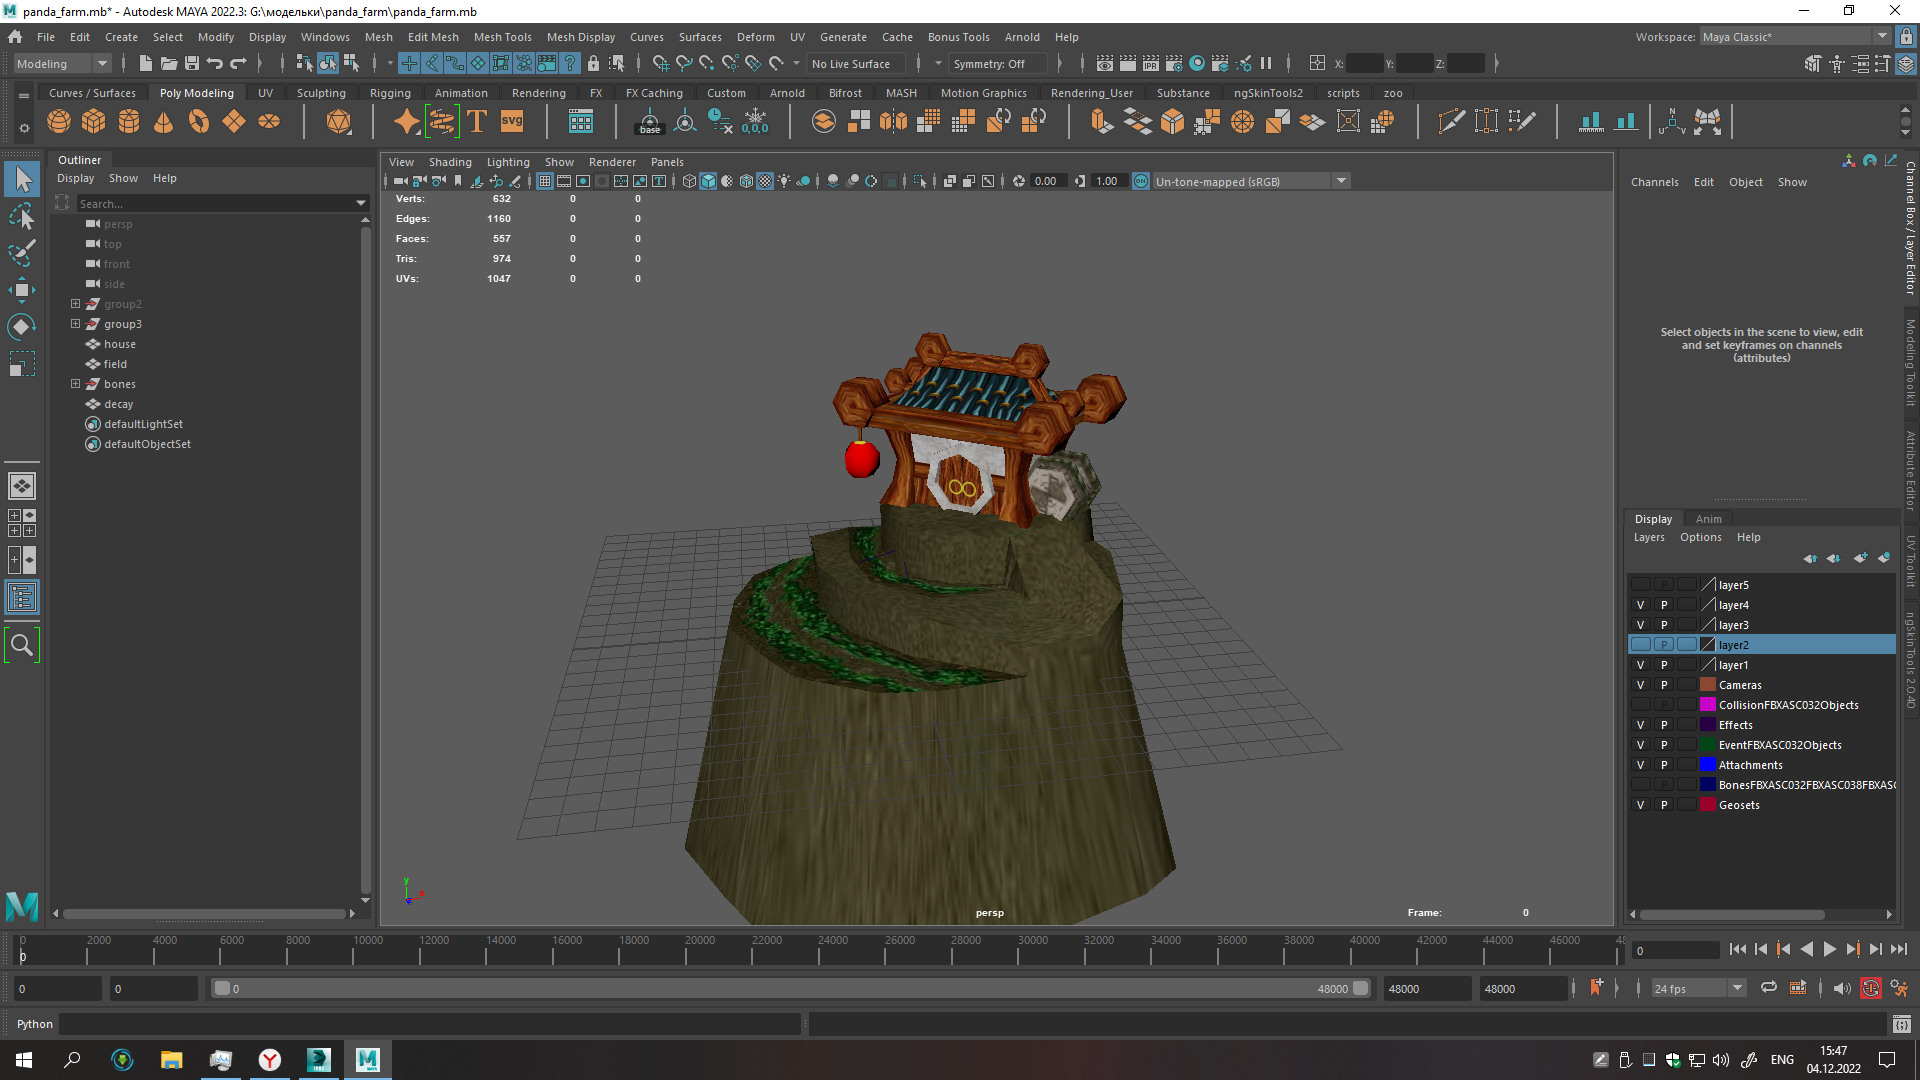Click the poly sphere shelf icon
This screenshot has width=1920, height=1080.
coord(59,122)
